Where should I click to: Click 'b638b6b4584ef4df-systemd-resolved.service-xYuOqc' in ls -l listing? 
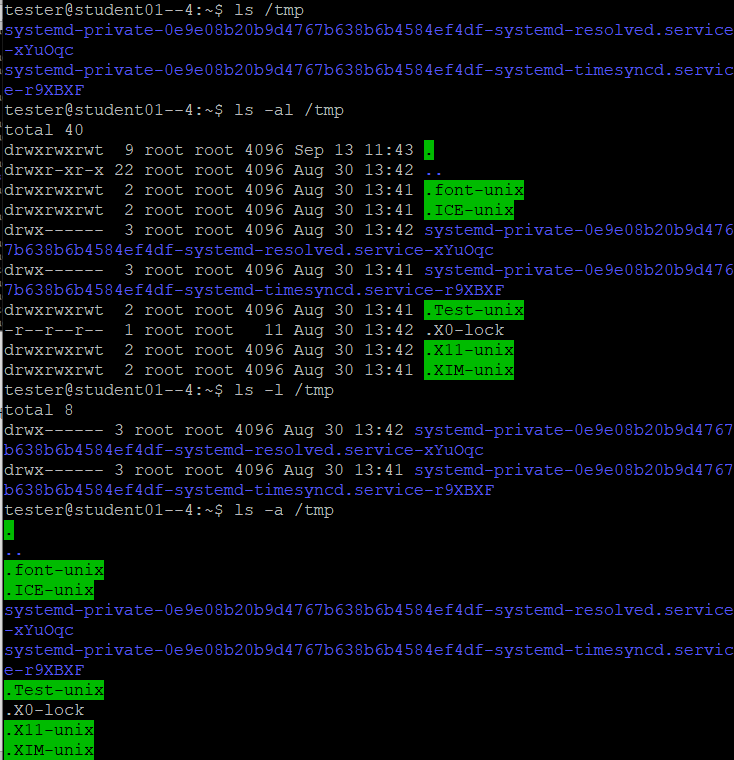coord(244,450)
